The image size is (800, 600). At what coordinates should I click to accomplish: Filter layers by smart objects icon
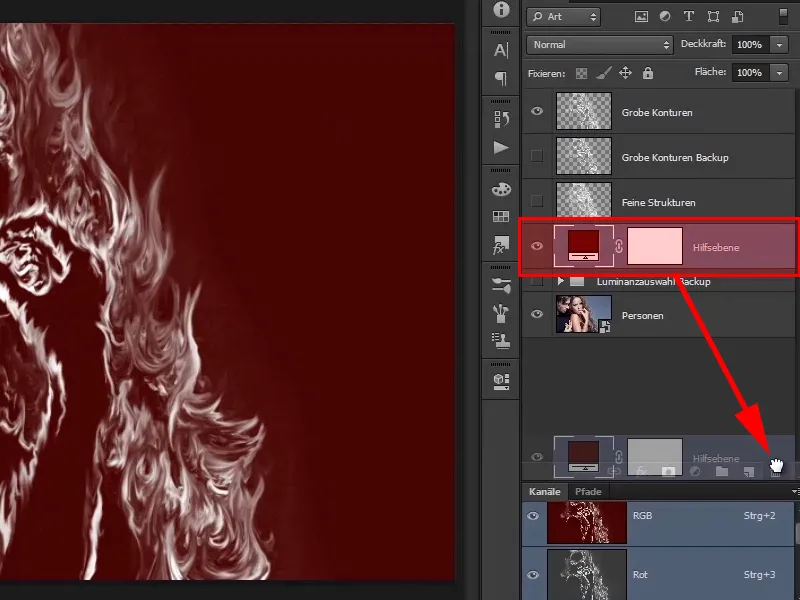click(737, 17)
